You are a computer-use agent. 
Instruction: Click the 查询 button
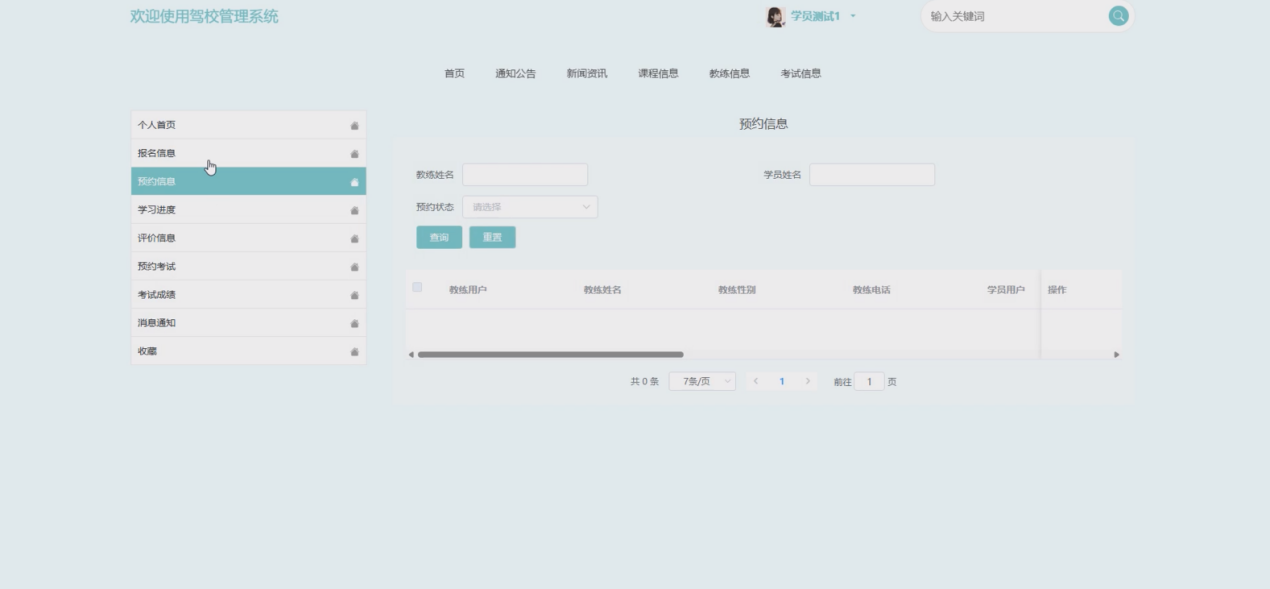pyautogui.click(x=439, y=238)
